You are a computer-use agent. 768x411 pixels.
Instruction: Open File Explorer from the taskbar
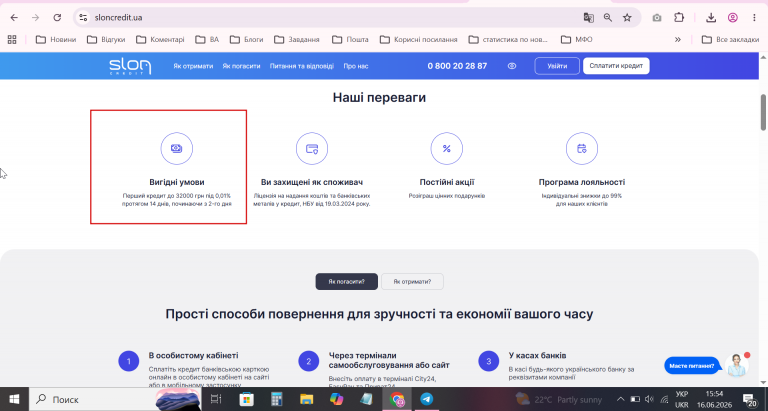(x=307, y=399)
